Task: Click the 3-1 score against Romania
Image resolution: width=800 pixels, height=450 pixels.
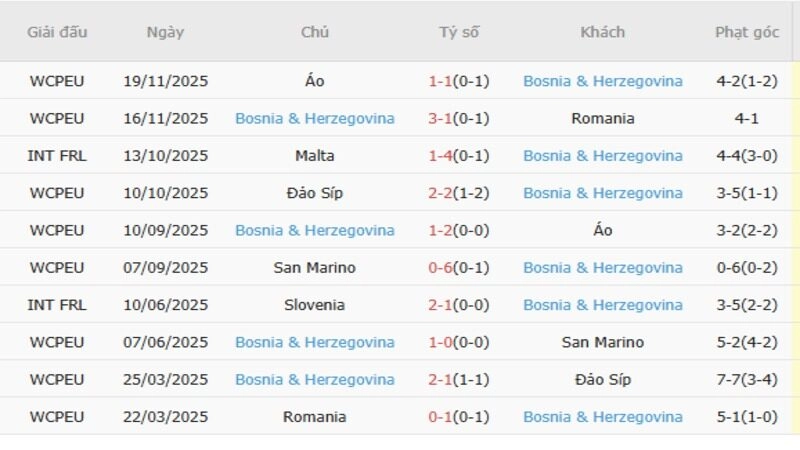Action: tap(440, 118)
